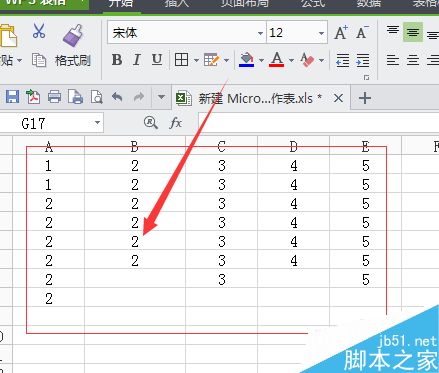Screen dimensions: 439x373
Task: Decrease indent icon
Action: click(343, 60)
